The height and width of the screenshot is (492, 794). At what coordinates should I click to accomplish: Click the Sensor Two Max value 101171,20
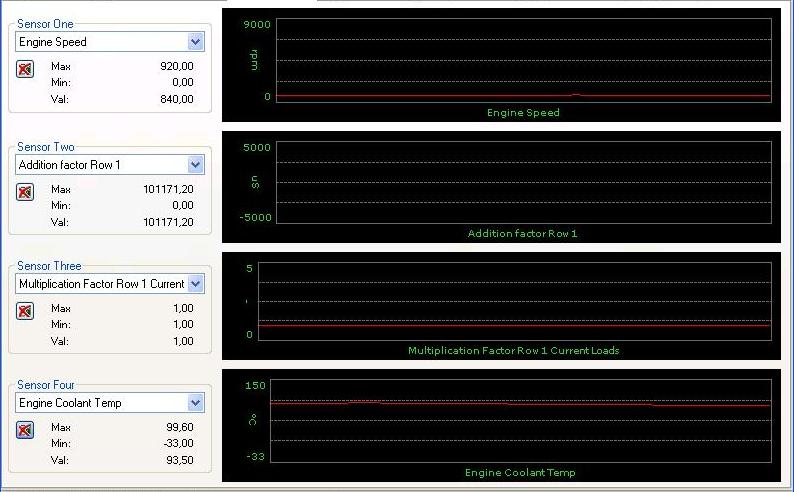coord(168,189)
